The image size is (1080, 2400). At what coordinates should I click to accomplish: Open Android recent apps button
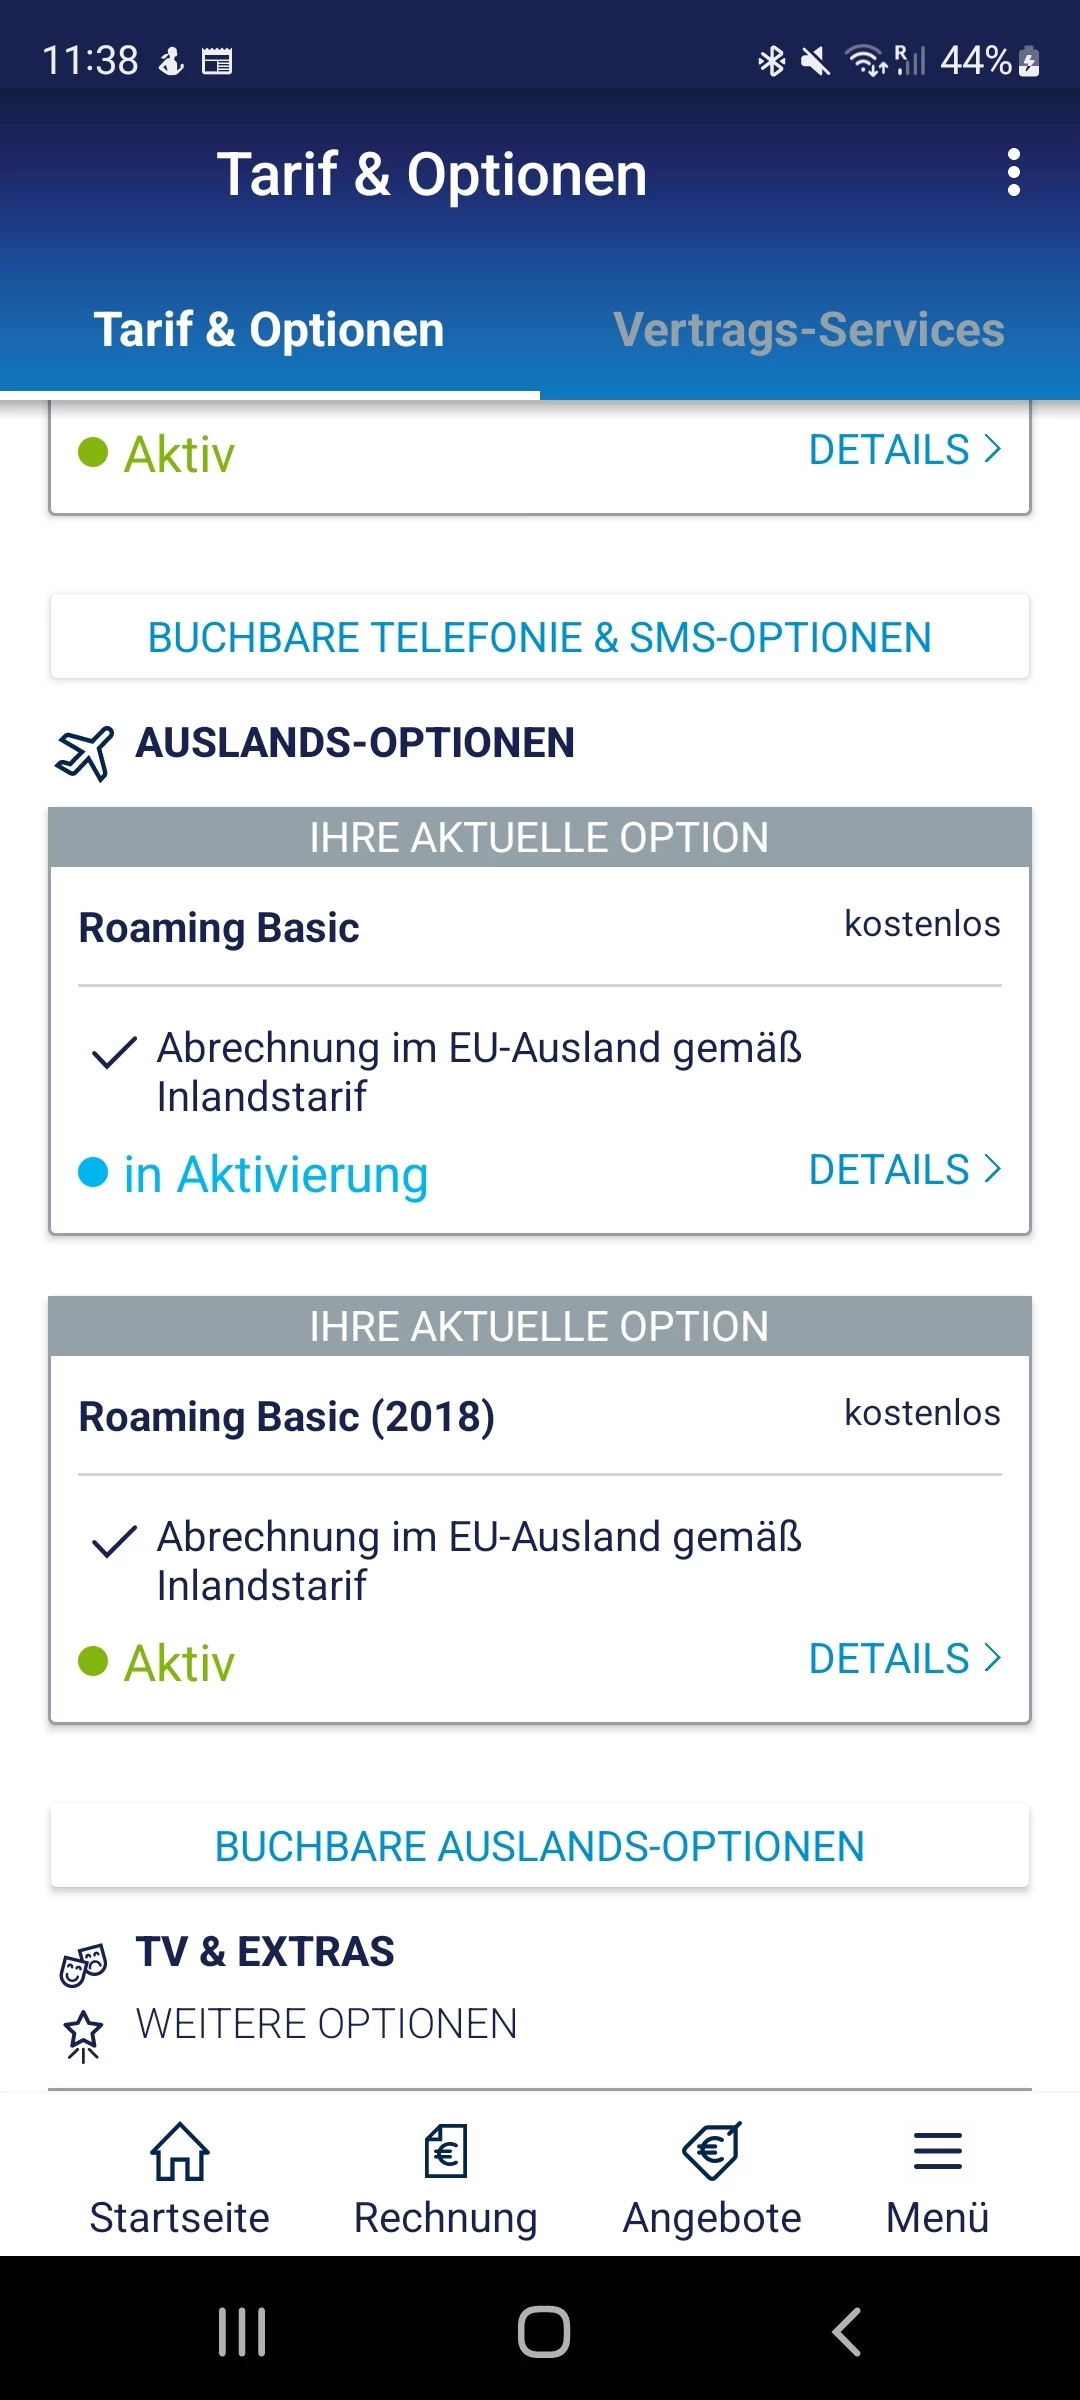pyautogui.click(x=242, y=2332)
